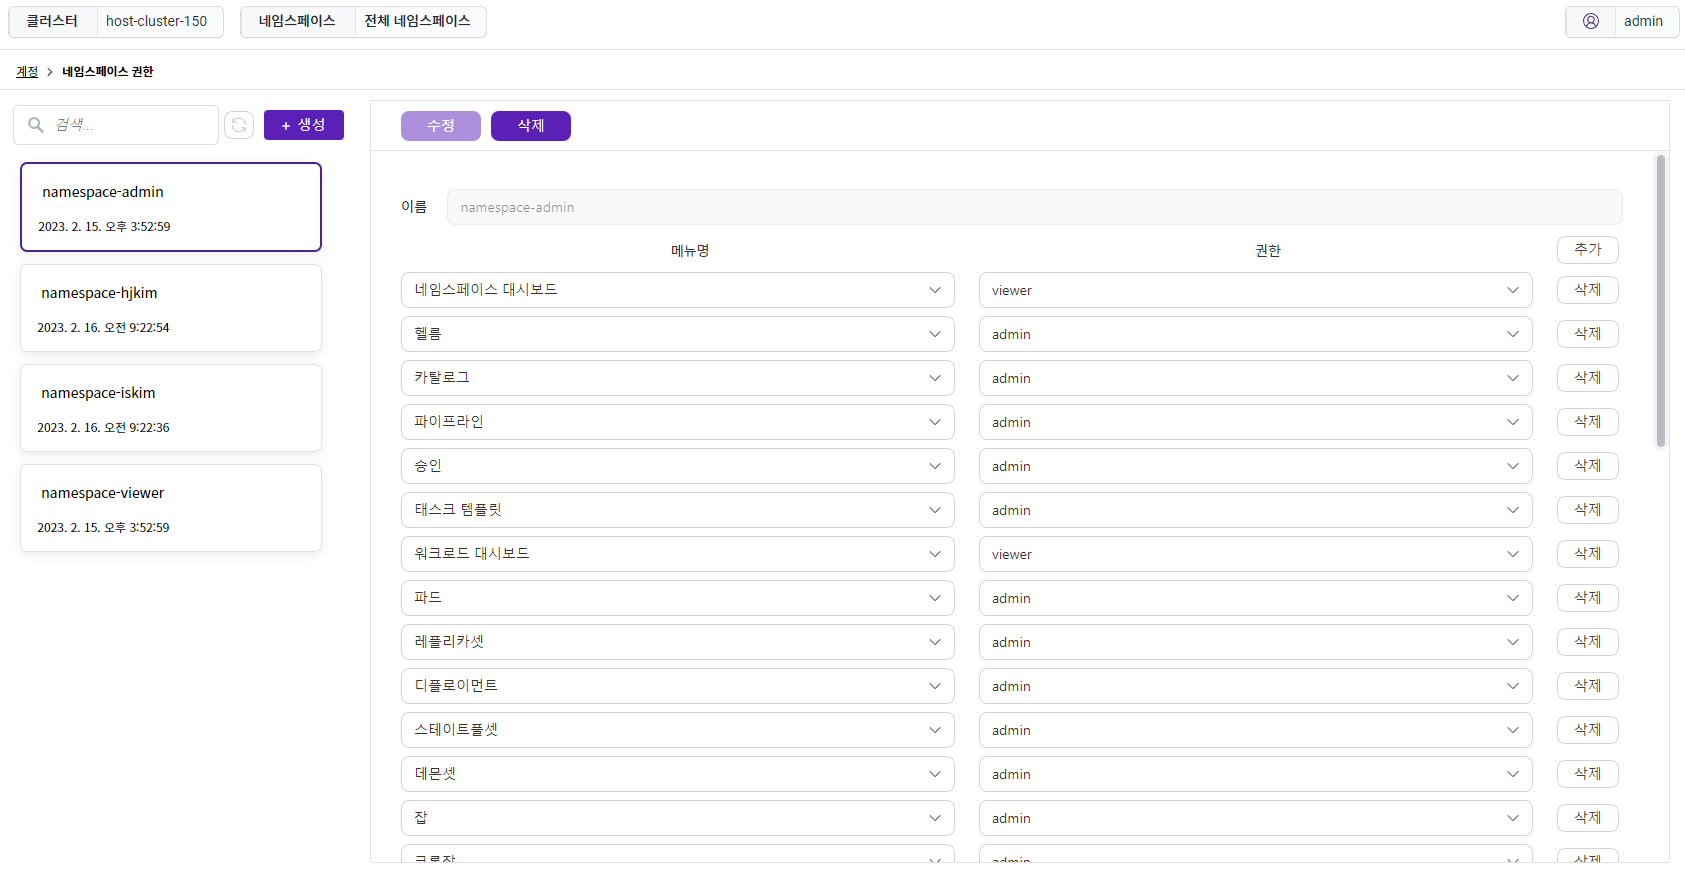
Task: Delete the 헬름 permission row
Action: [x=1588, y=334]
